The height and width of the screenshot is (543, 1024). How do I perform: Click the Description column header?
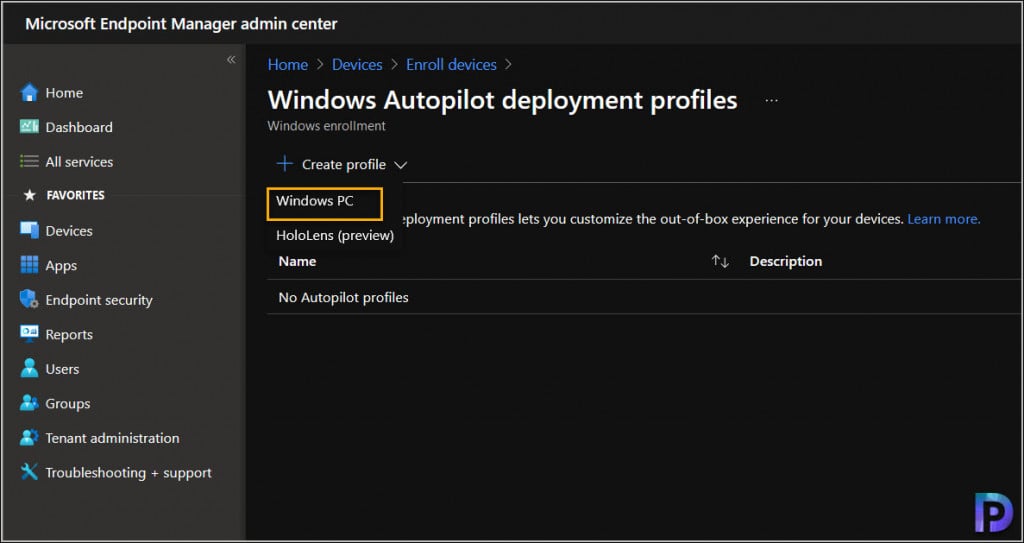786,261
